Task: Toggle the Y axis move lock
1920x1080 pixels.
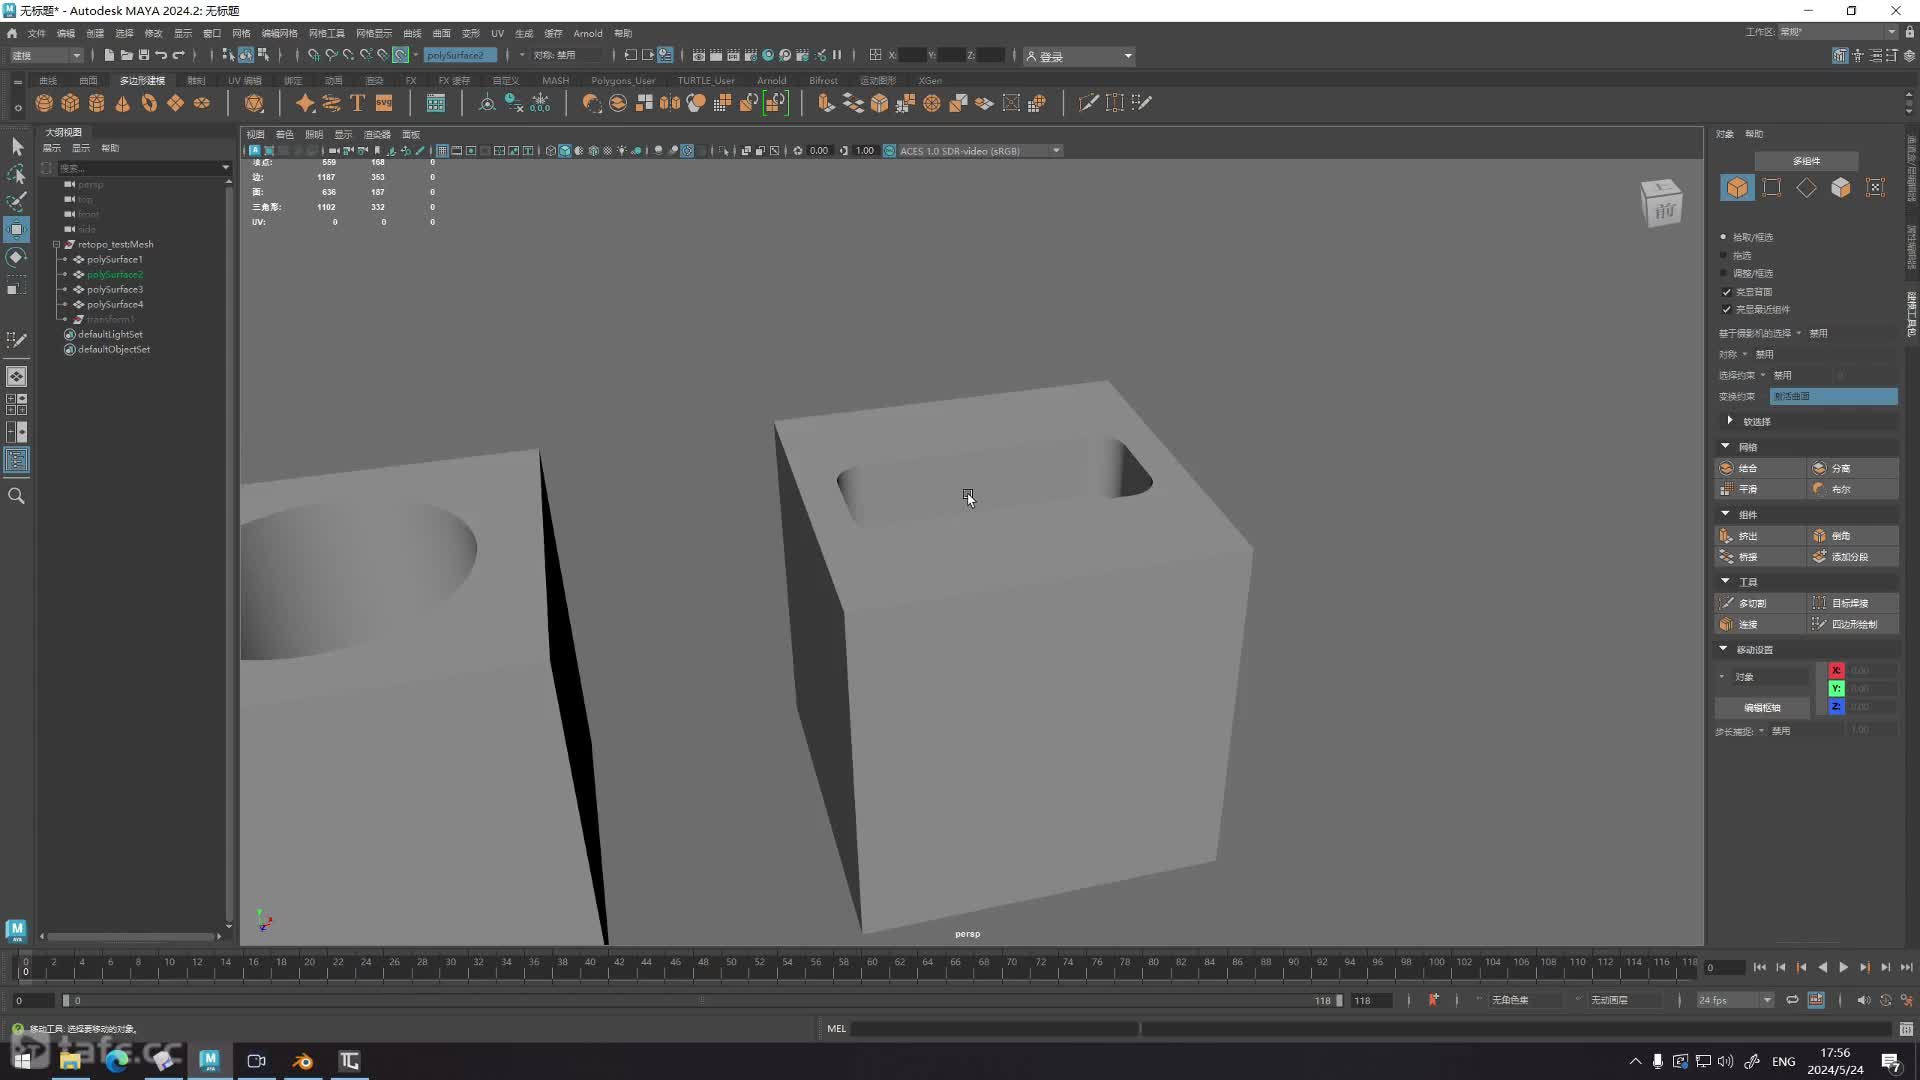Action: [x=1836, y=689]
